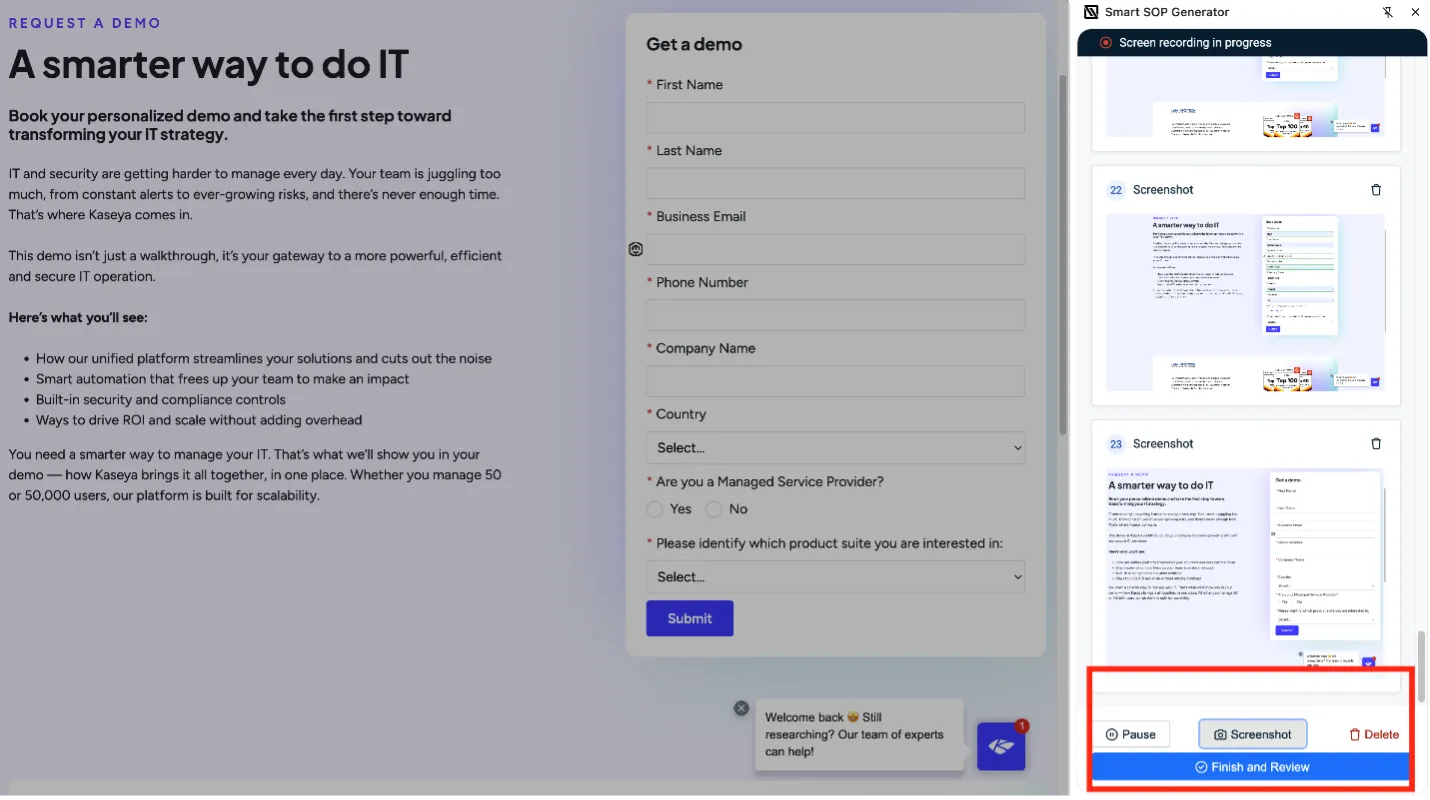Image resolution: width=1430 pixels, height=800 pixels.
Task: Open screenshot 23 thumbnail preview
Action: point(1245,565)
